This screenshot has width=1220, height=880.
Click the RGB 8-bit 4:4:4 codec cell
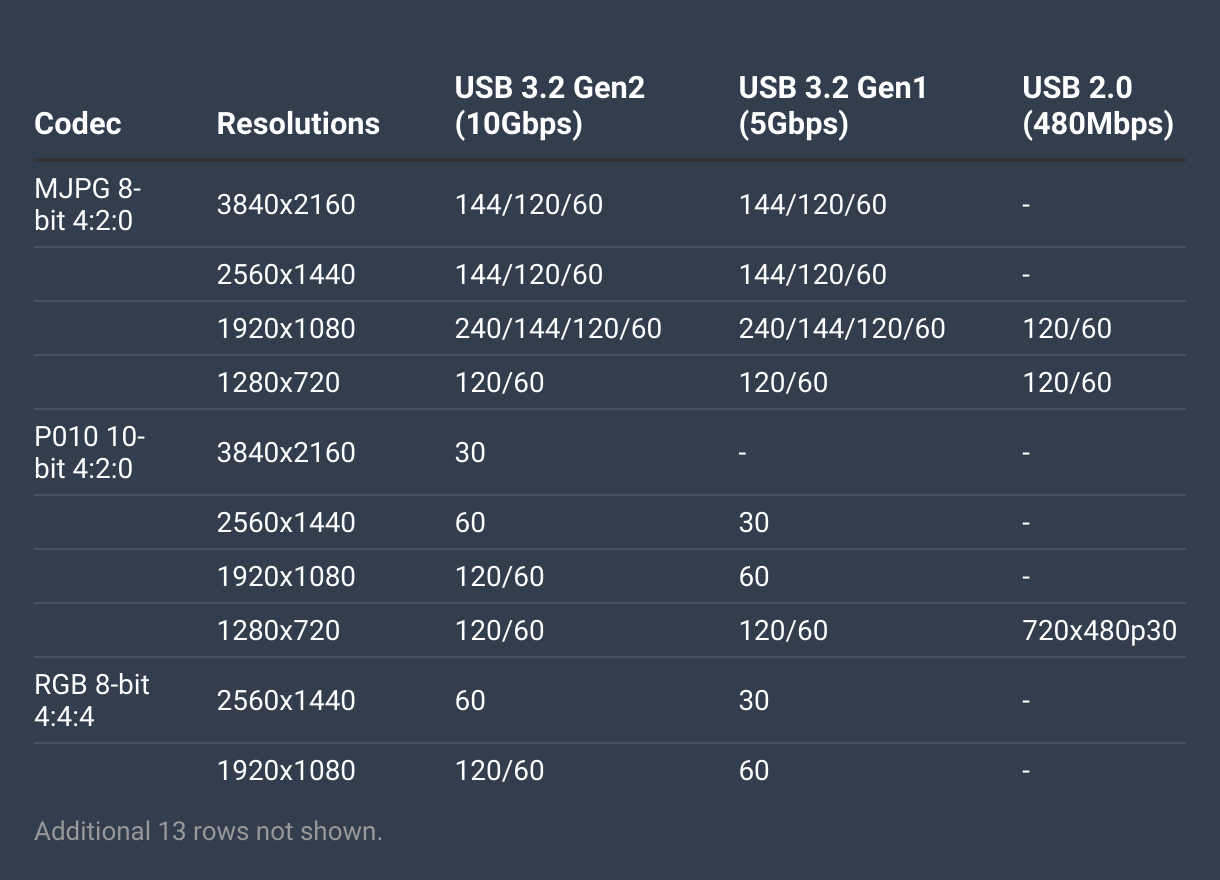tap(91, 700)
